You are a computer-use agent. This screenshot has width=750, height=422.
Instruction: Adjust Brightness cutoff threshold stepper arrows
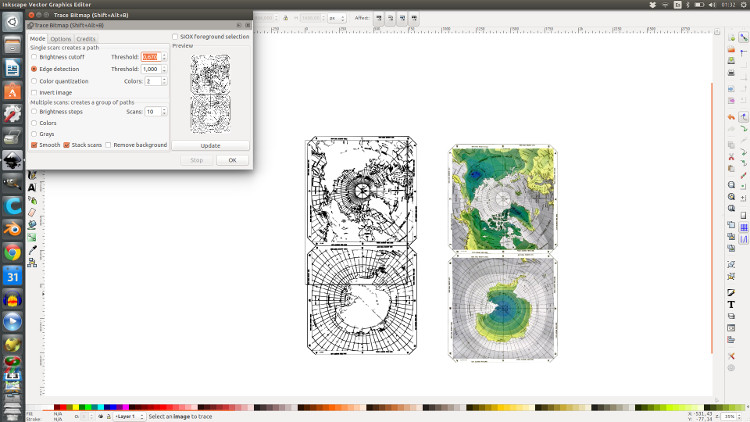coord(165,57)
